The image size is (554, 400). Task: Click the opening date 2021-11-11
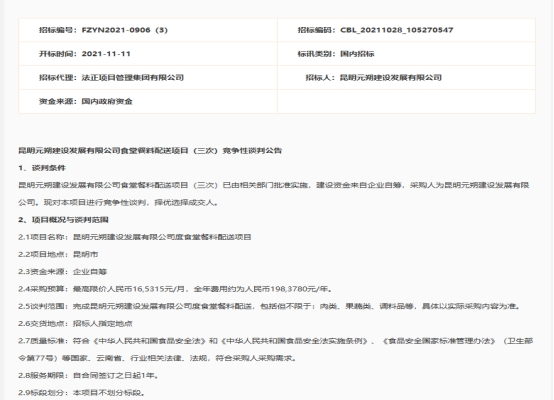(106, 54)
